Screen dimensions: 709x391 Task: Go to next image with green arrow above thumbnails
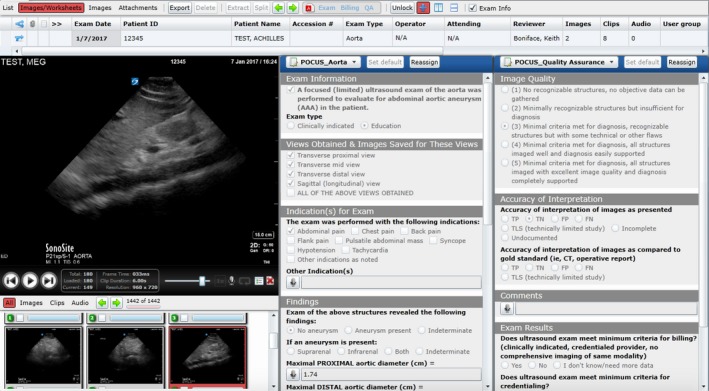point(116,302)
